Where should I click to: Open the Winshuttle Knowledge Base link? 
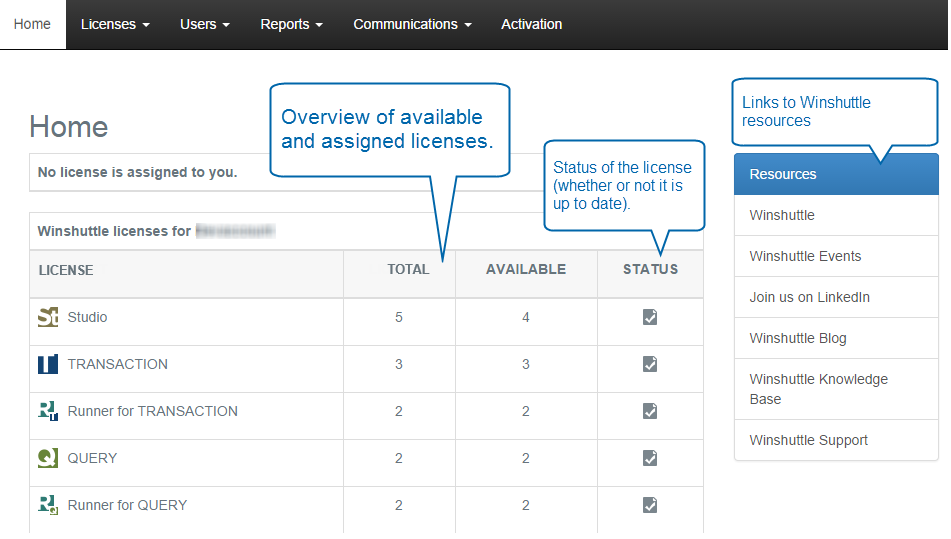tap(836, 389)
